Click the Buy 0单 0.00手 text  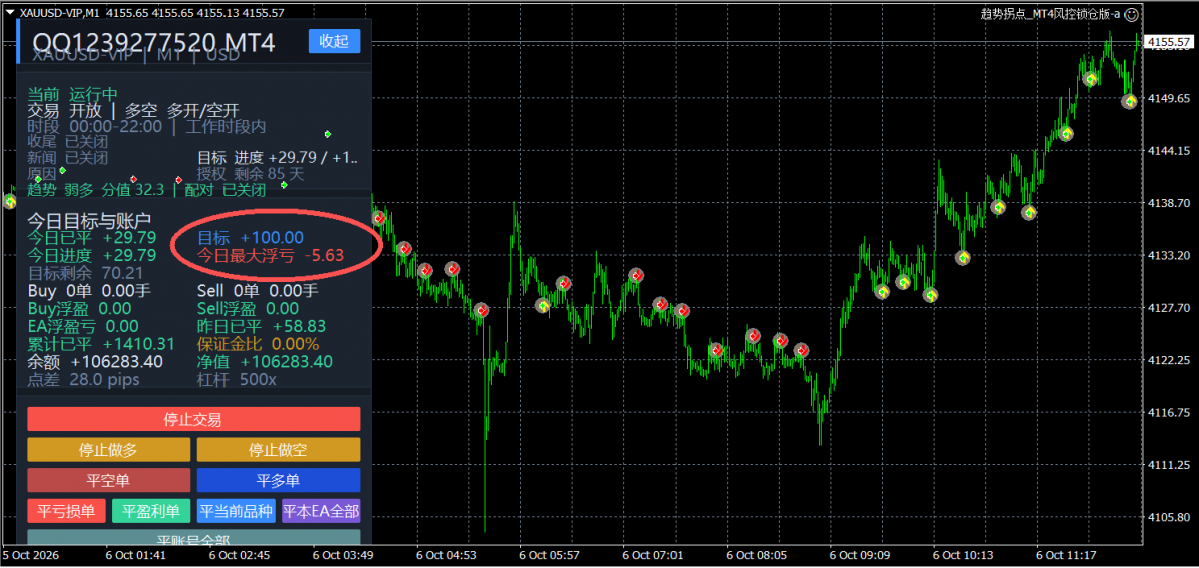point(89,290)
